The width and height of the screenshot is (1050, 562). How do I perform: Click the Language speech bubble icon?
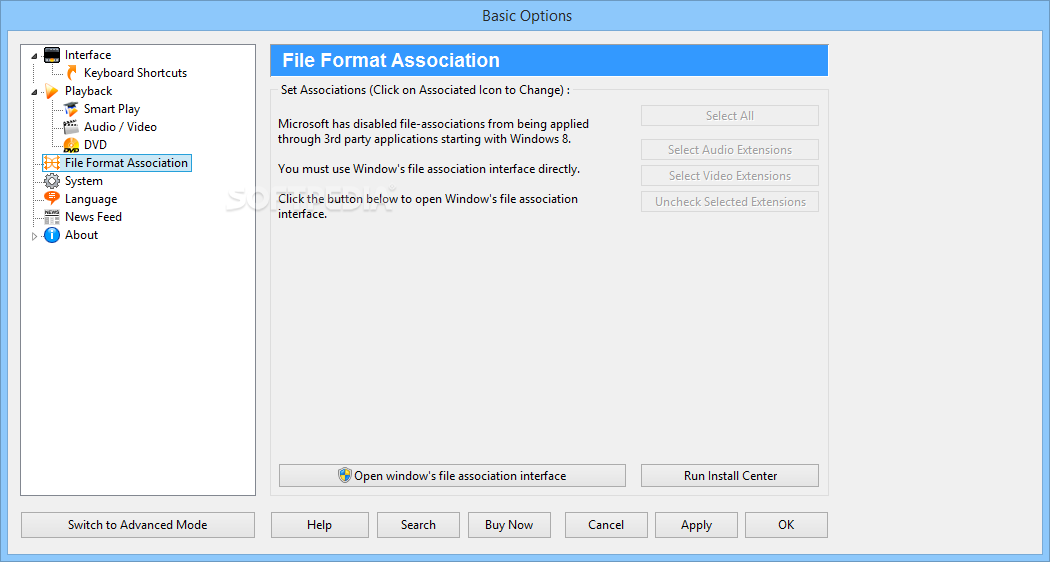tap(52, 199)
